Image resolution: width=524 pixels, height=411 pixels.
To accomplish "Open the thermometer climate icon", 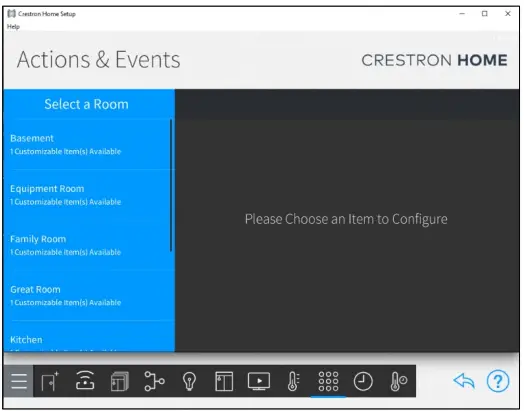I will [x=293, y=381].
